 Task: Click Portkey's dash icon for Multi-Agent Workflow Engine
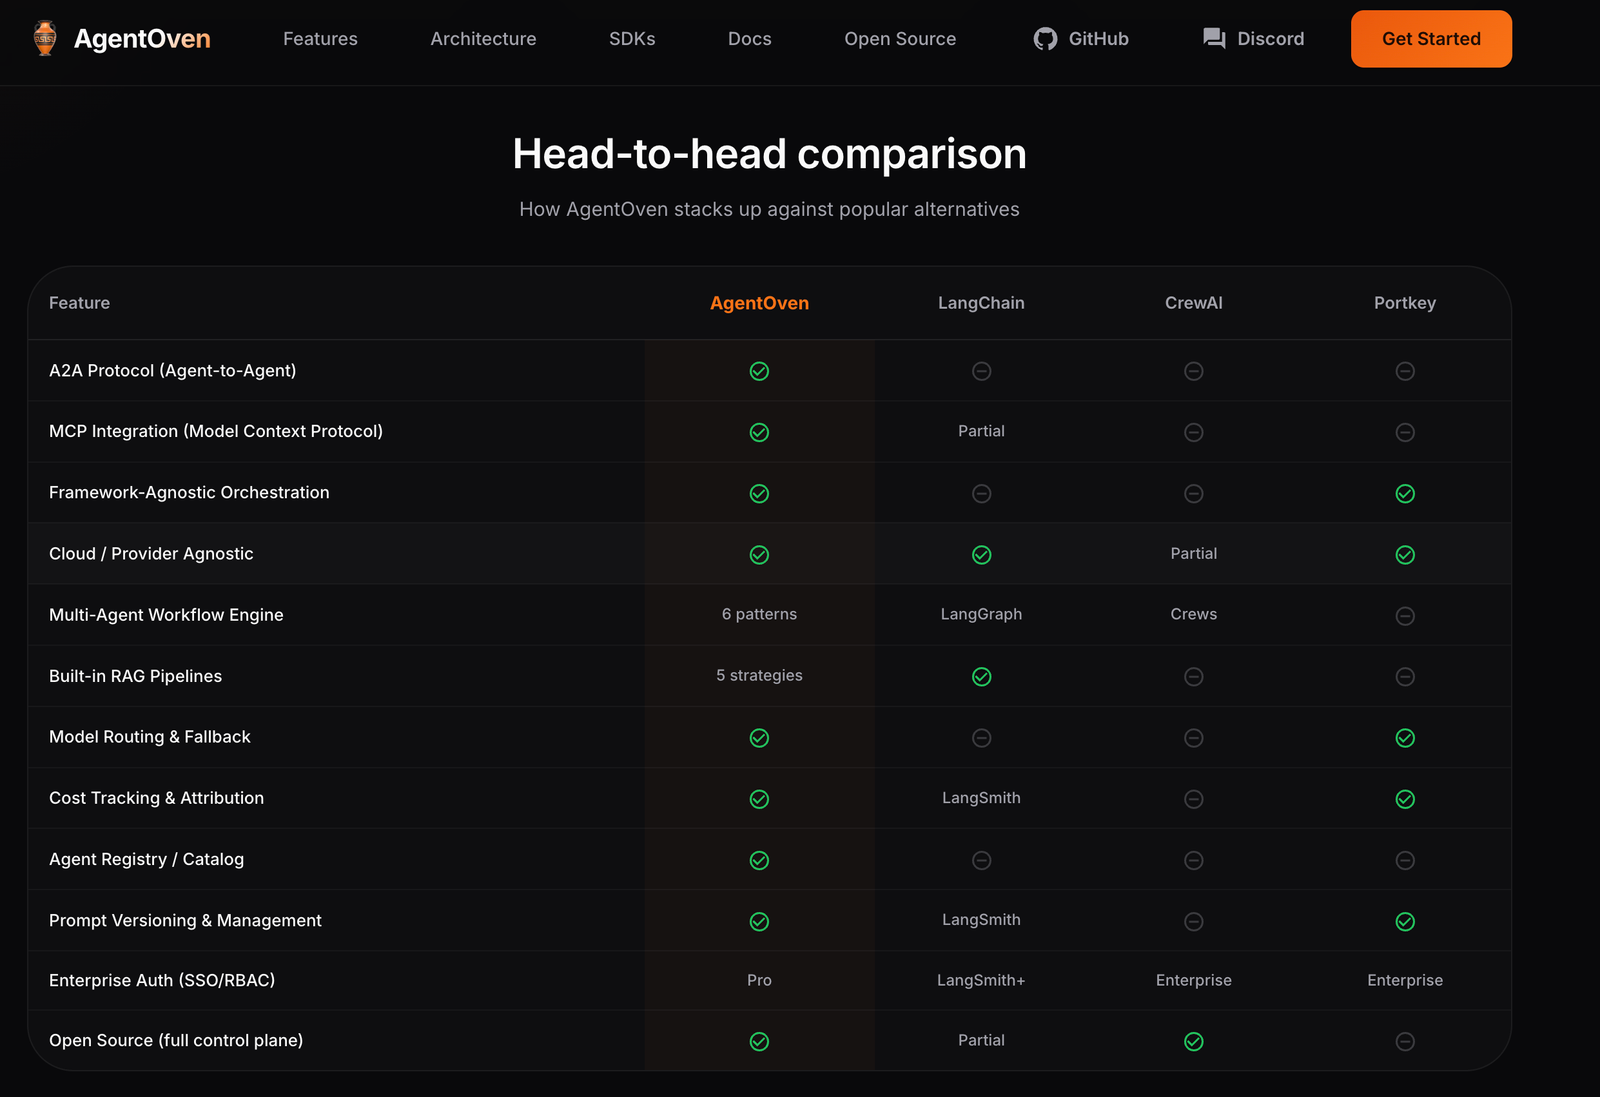[x=1405, y=616]
